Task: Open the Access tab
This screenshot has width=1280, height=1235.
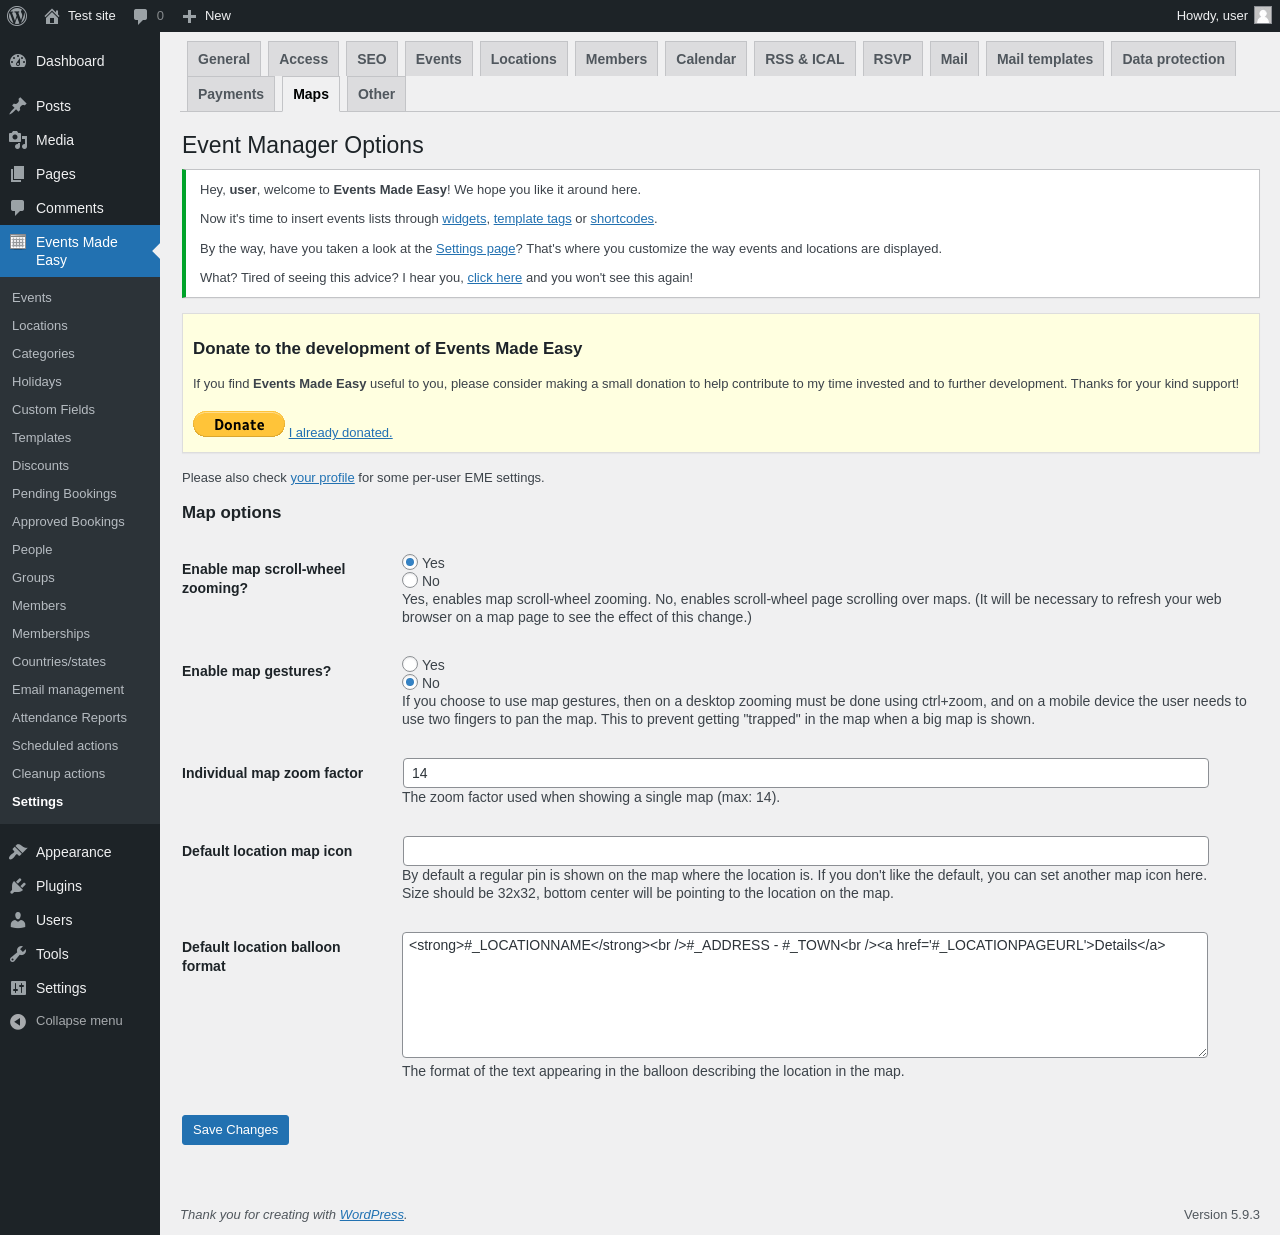Action: click(304, 59)
